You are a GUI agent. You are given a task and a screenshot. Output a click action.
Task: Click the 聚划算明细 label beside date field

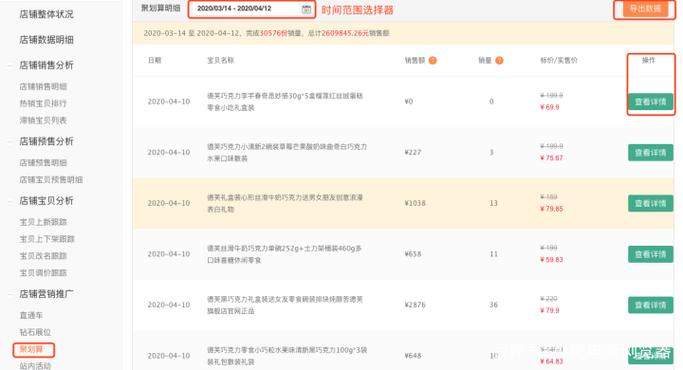(161, 8)
